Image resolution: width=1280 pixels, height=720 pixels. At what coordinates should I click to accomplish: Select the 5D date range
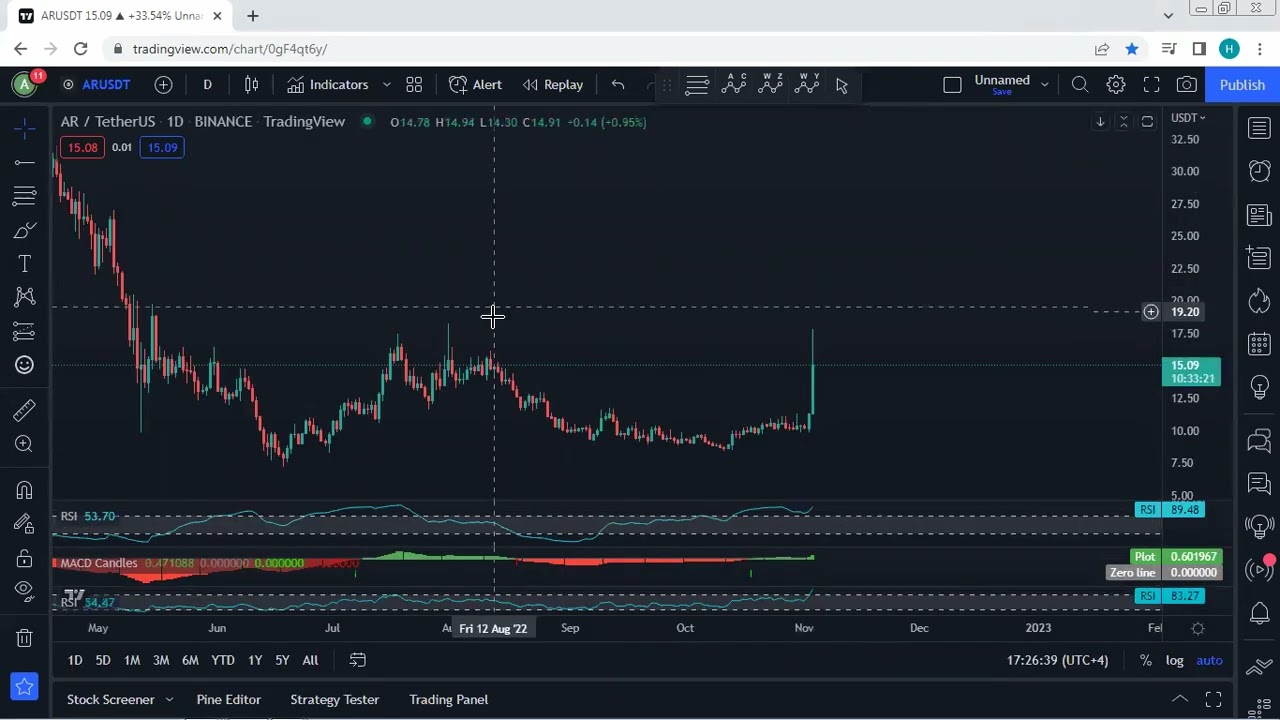click(x=103, y=660)
